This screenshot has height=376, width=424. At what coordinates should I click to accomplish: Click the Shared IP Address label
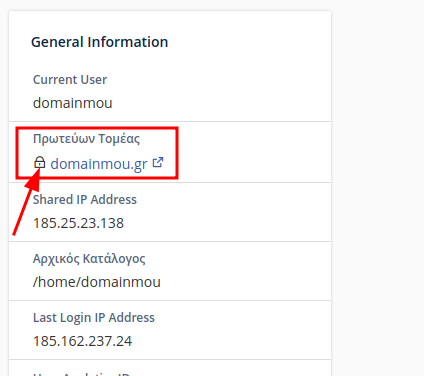pos(85,199)
